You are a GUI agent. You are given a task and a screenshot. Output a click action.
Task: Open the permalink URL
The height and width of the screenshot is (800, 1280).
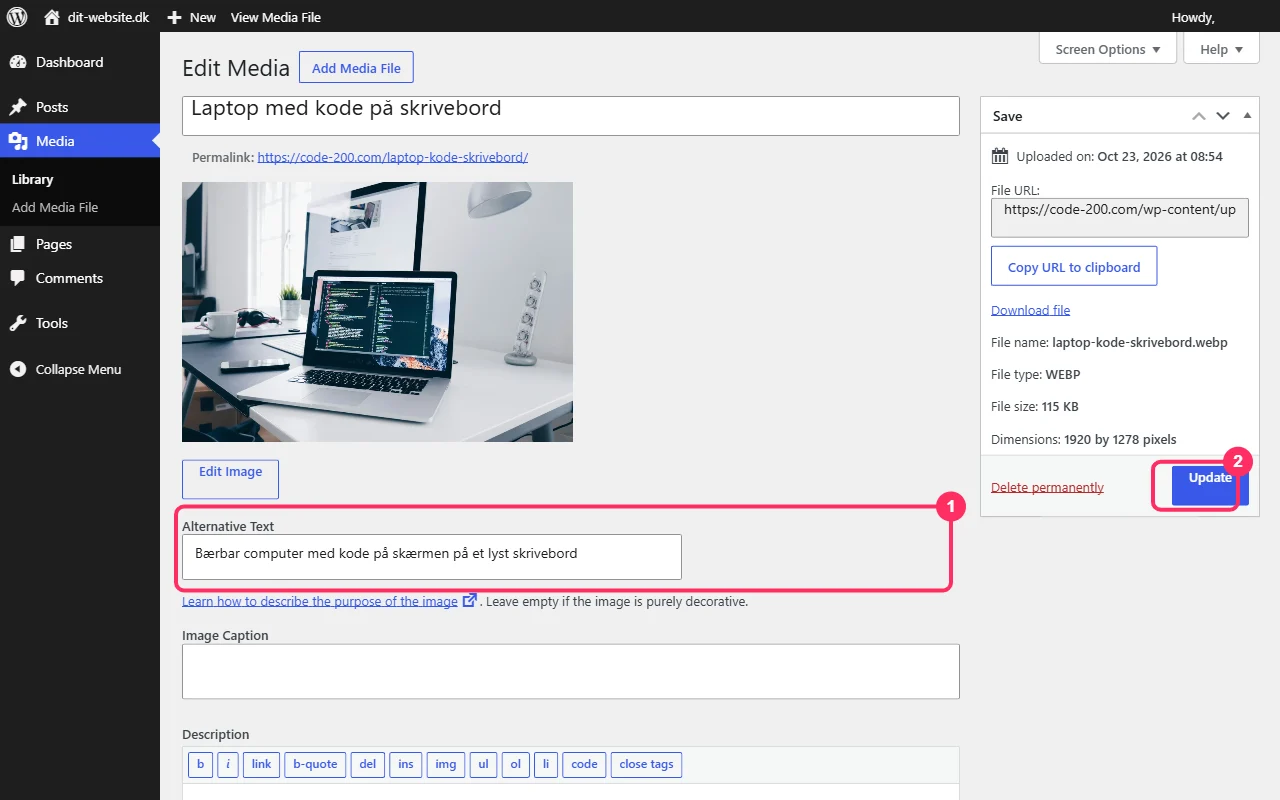392,157
